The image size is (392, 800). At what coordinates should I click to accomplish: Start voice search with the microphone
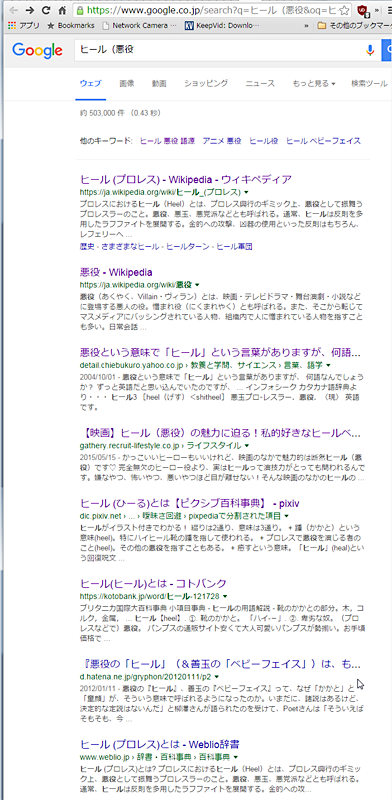[x=371, y=50]
